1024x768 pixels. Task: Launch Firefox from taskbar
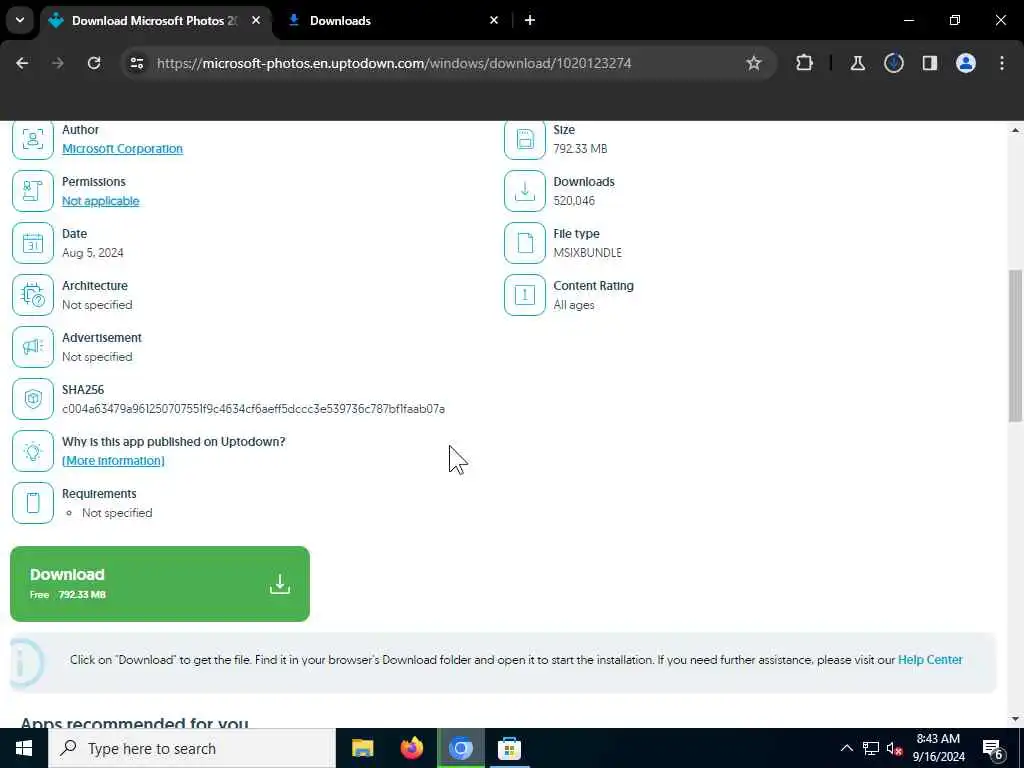411,748
